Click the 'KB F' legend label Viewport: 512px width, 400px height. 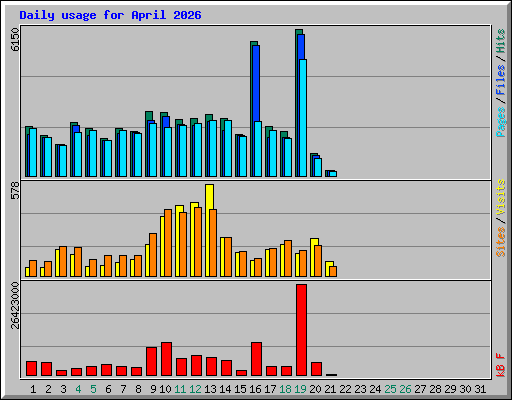[x=500, y=365]
